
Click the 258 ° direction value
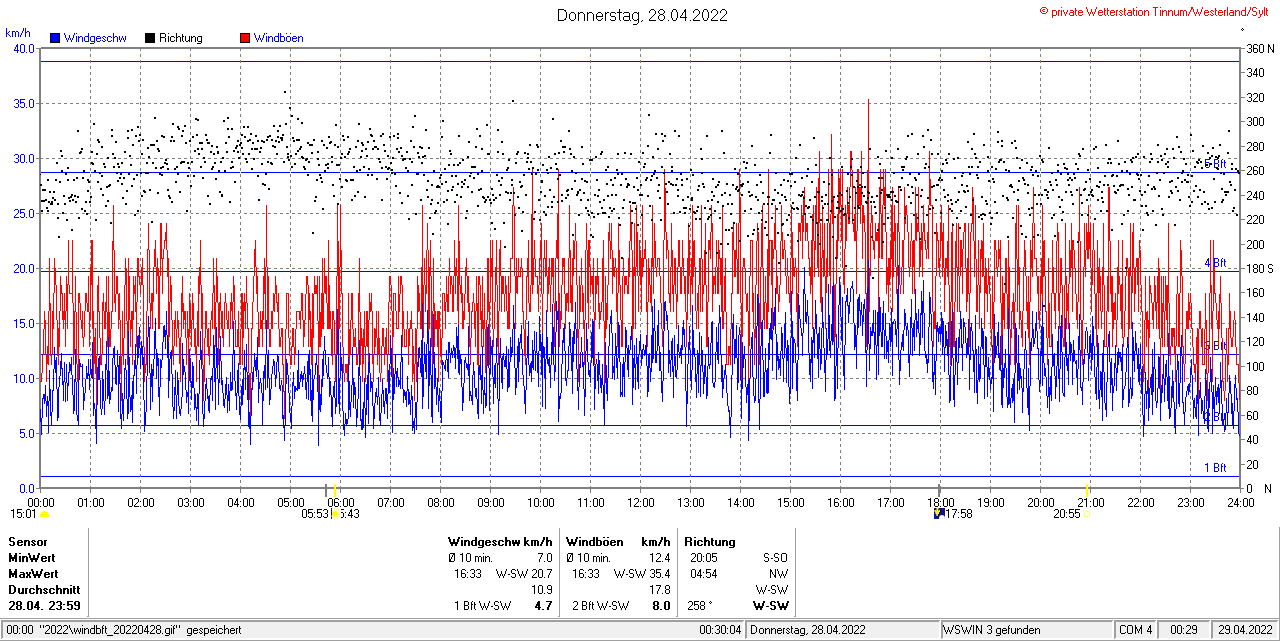pyautogui.click(x=700, y=606)
